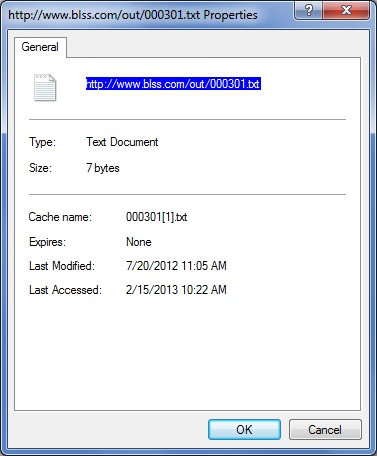Screen dimensions: 377x456
Task: Click the 'Last Modified:' label
Action: click(62, 266)
